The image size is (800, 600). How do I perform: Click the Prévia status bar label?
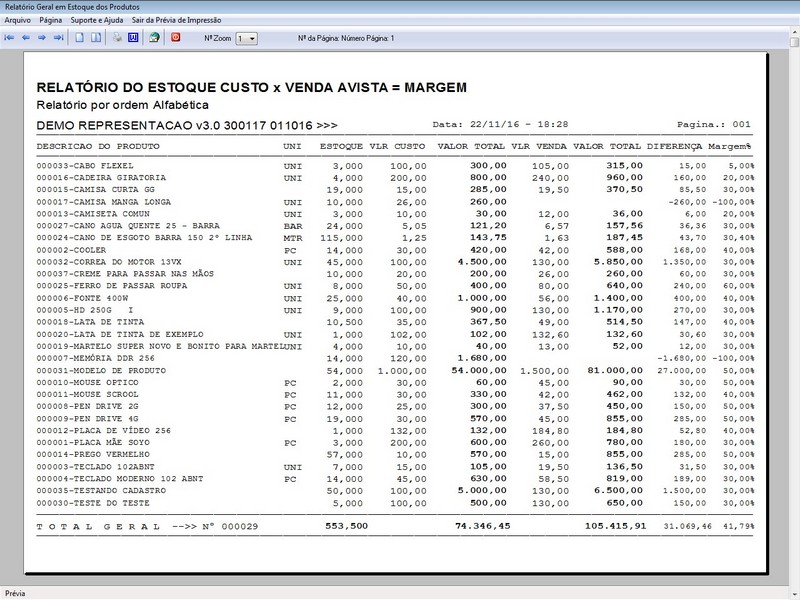coord(17,592)
